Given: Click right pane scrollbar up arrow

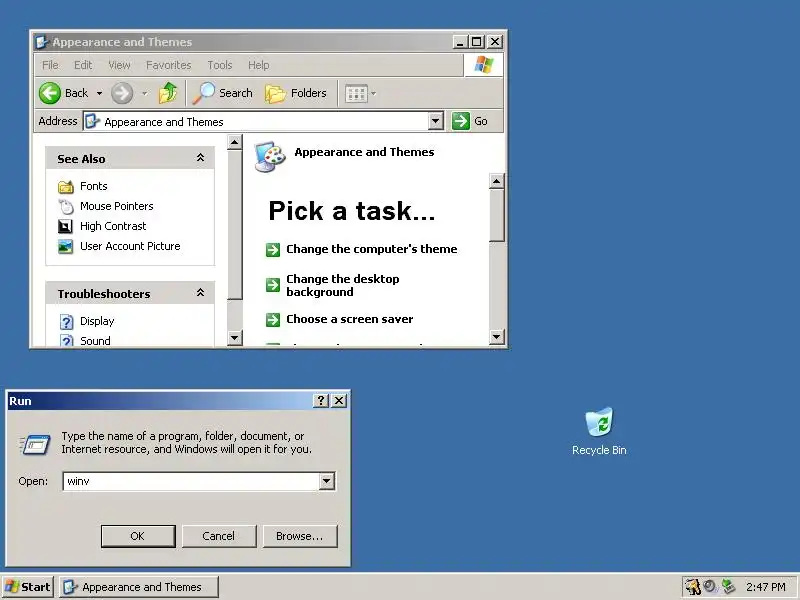Looking at the screenshot, I should pos(496,181).
